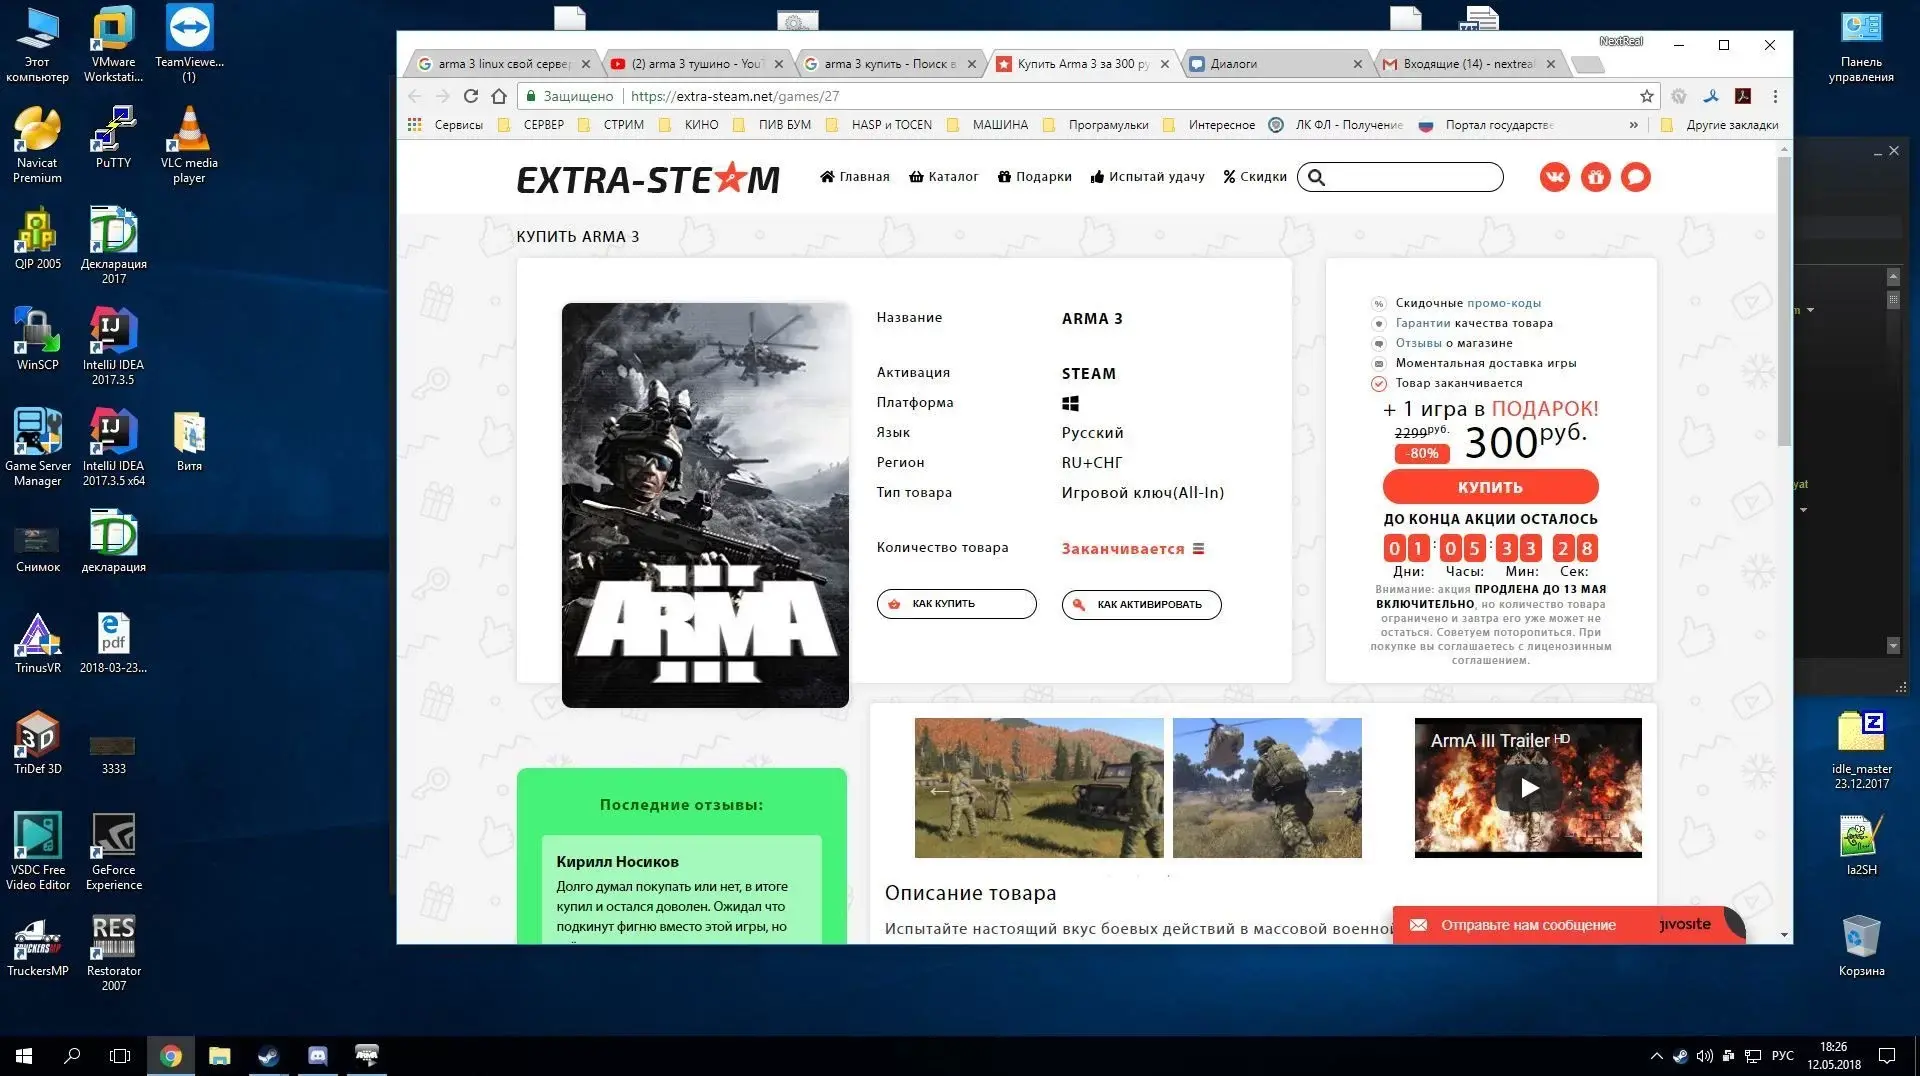The image size is (1920, 1076).
Task: Open File Explorer from taskbar
Action: click(219, 1056)
